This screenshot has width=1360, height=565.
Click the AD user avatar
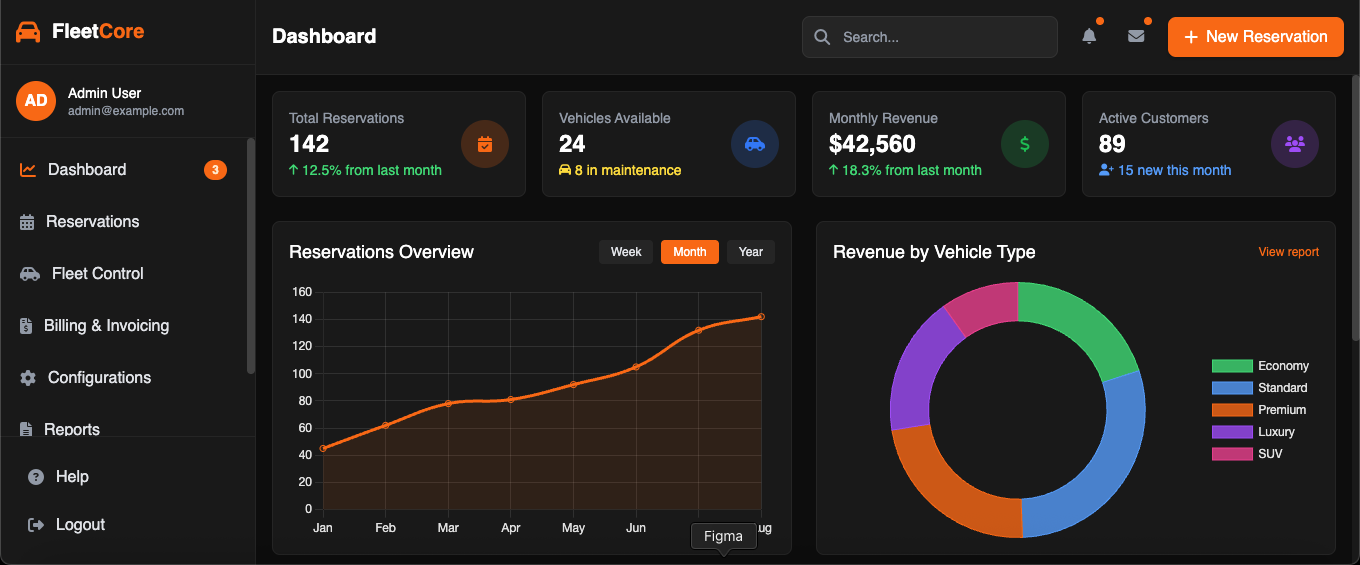pos(36,101)
